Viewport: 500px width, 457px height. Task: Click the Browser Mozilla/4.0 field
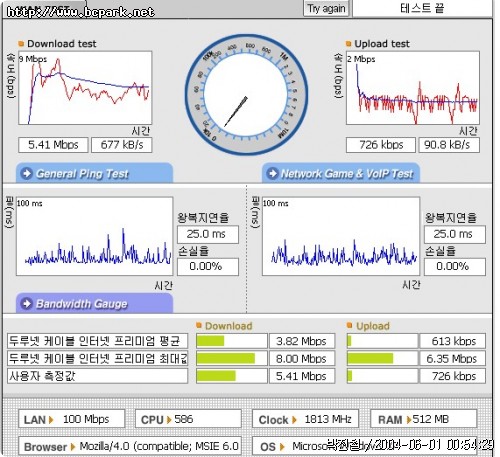pyautogui.click(x=130, y=446)
